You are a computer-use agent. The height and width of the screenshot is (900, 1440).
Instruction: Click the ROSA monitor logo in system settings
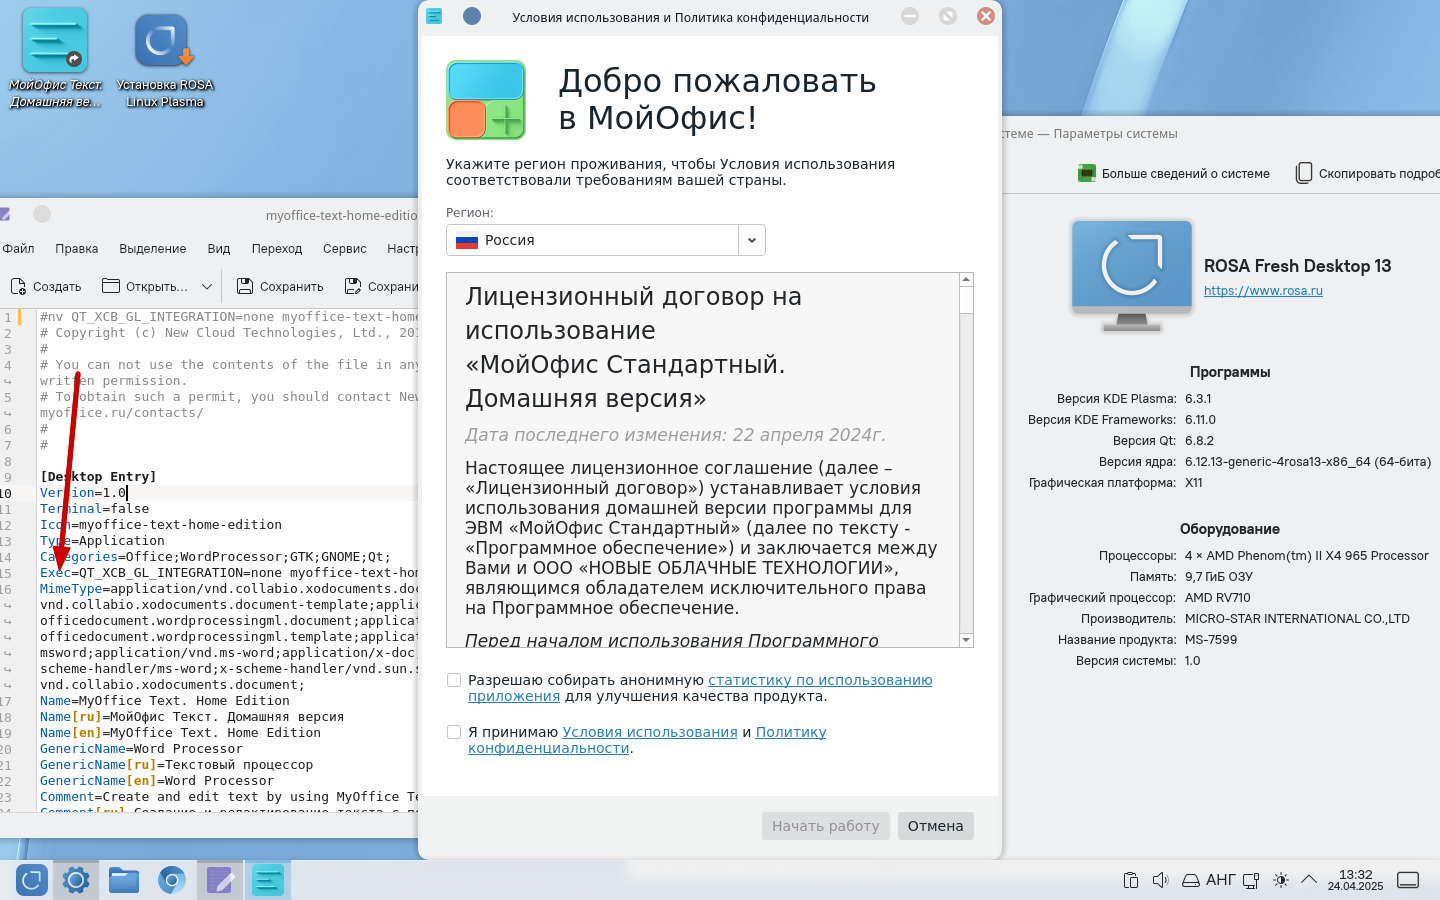tap(1132, 275)
